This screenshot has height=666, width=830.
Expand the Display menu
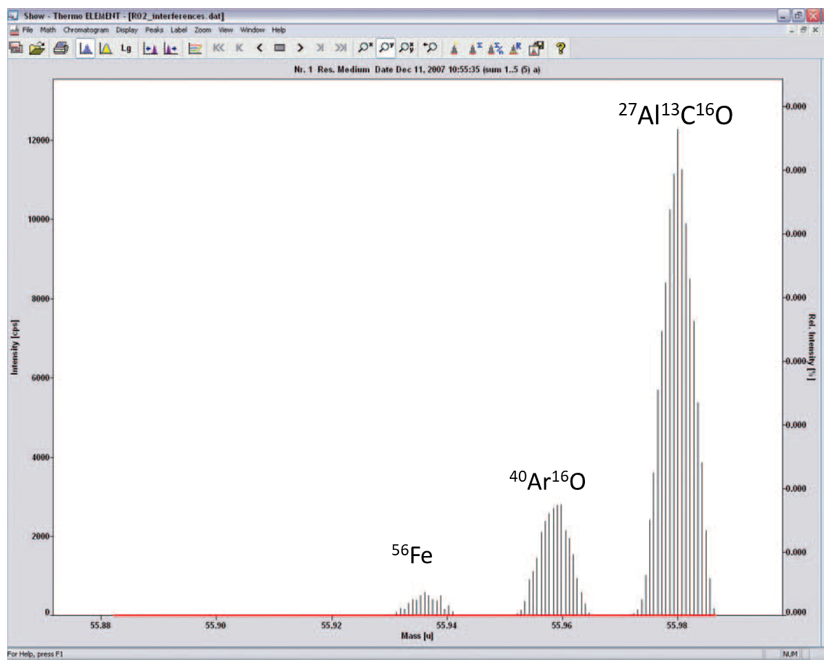[127, 30]
